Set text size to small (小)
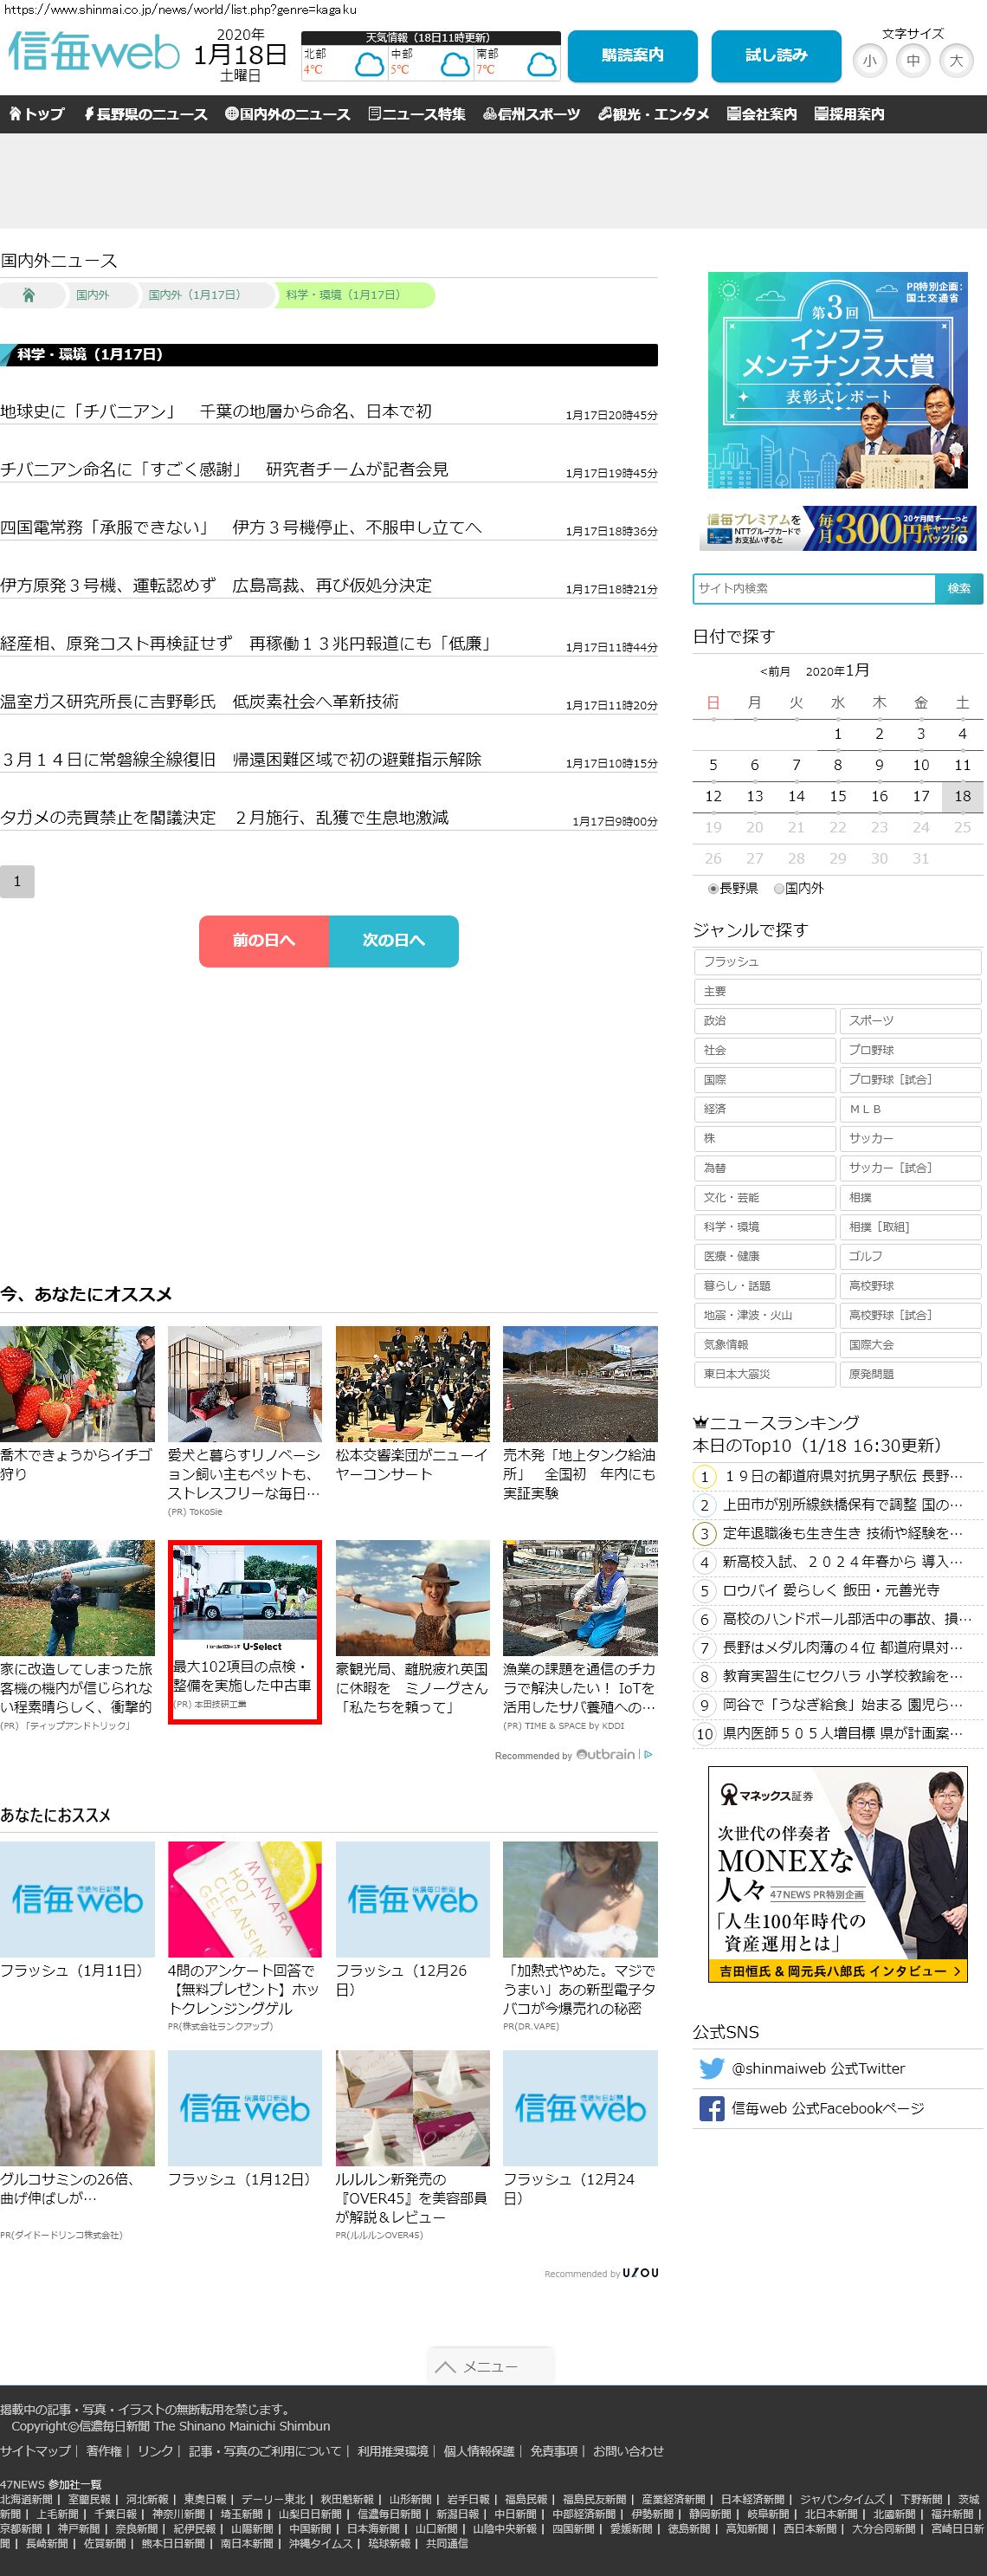987x2576 pixels. [x=869, y=61]
